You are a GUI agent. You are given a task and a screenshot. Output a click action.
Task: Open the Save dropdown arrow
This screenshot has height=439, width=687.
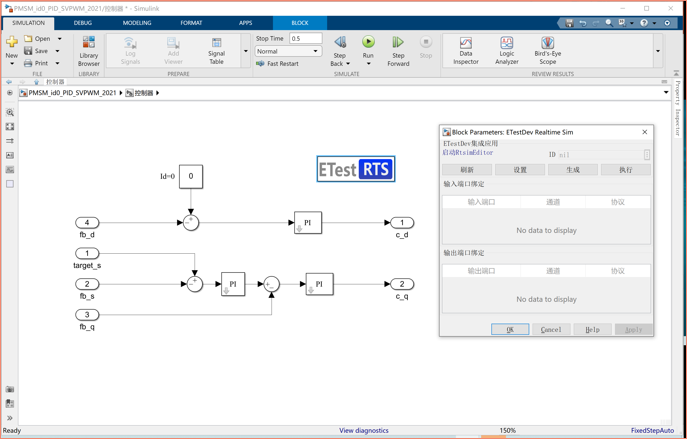59,51
